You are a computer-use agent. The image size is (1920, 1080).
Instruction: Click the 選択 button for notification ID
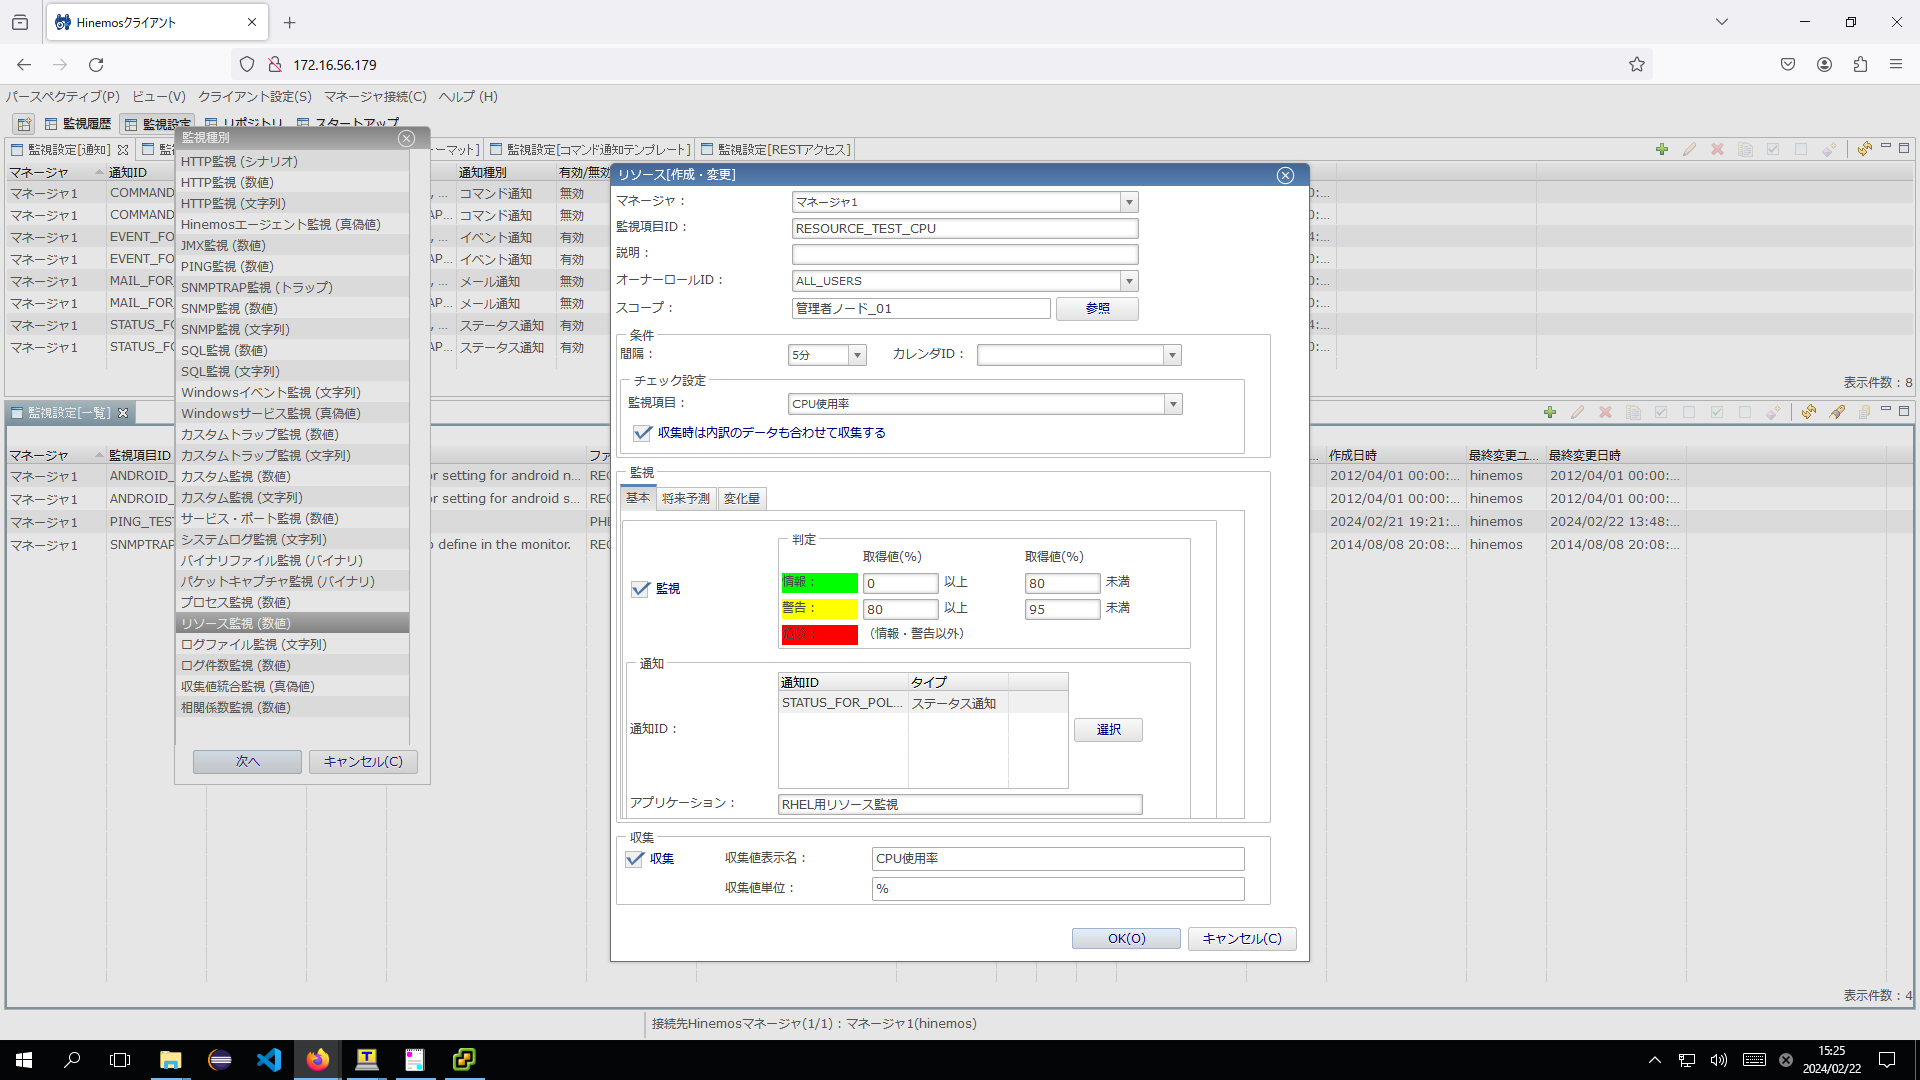[x=1108, y=730]
